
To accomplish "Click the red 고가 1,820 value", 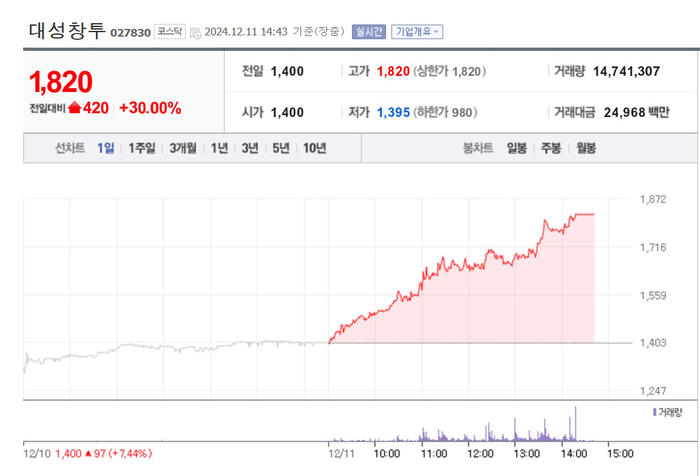I will (393, 71).
